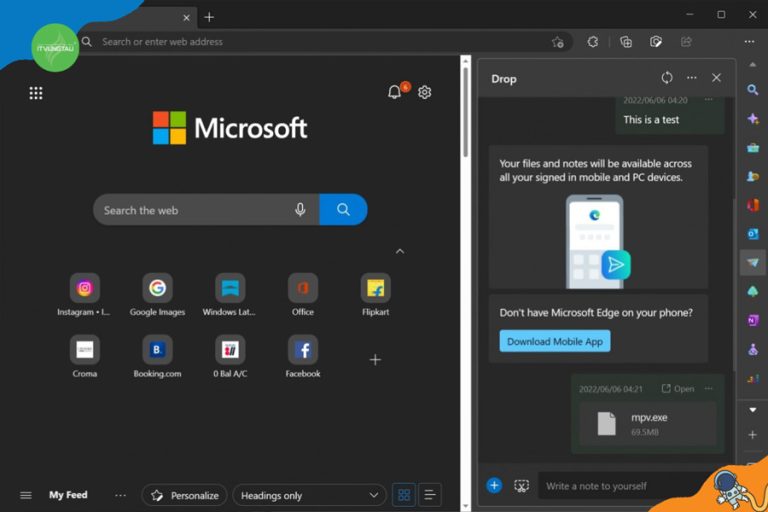Image resolution: width=768 pixels, height=512 pixels.
Task: Open the Google Images quick link tile
Action: [x=157, y=295]
